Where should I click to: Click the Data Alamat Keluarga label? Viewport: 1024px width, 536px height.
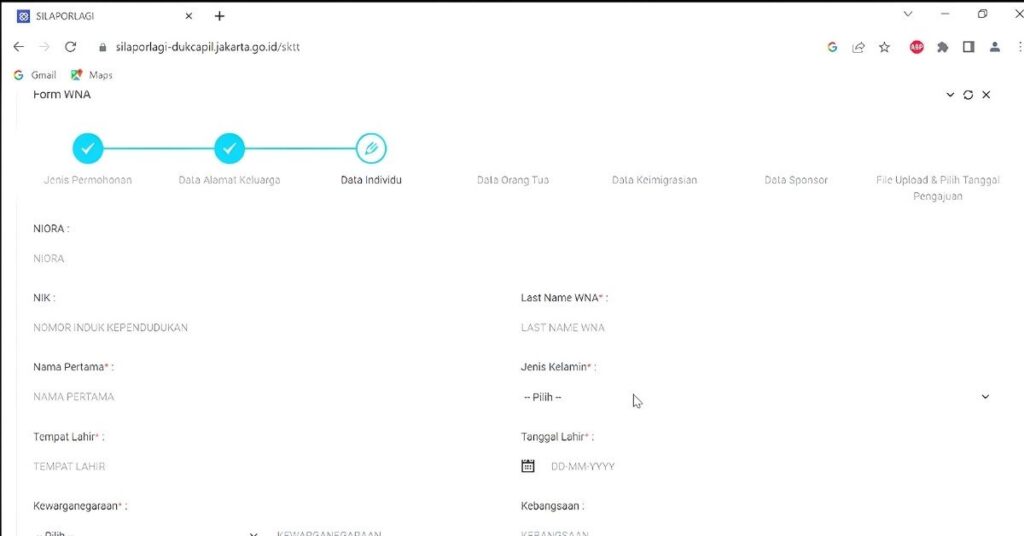[229, 180]
